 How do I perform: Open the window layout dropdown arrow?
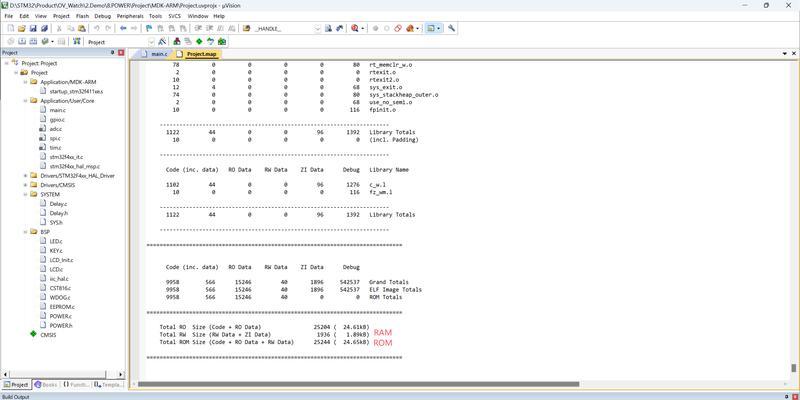pyautogui.click(x=439, y=29)
